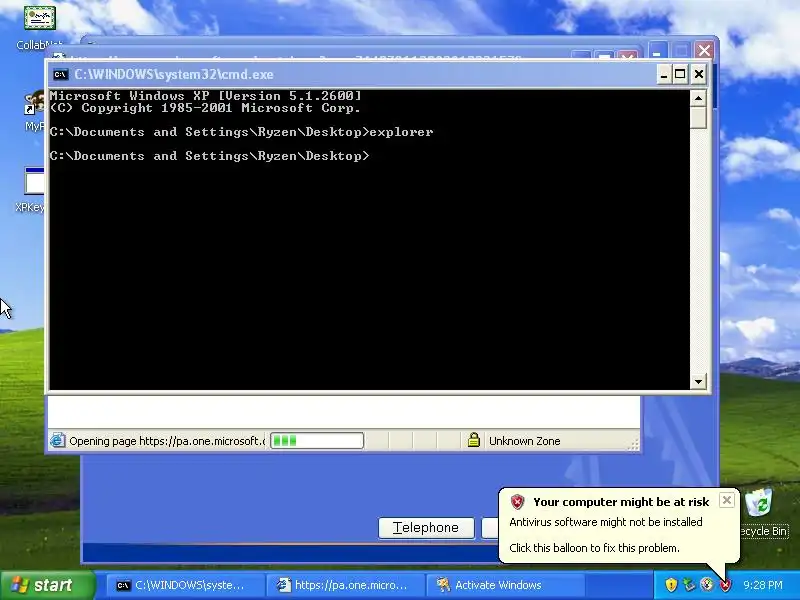Click the Safely Remove Hardware tray icon
Image resolution: width=800 pixels, height=600 pixels.
(x=689, y=585)
